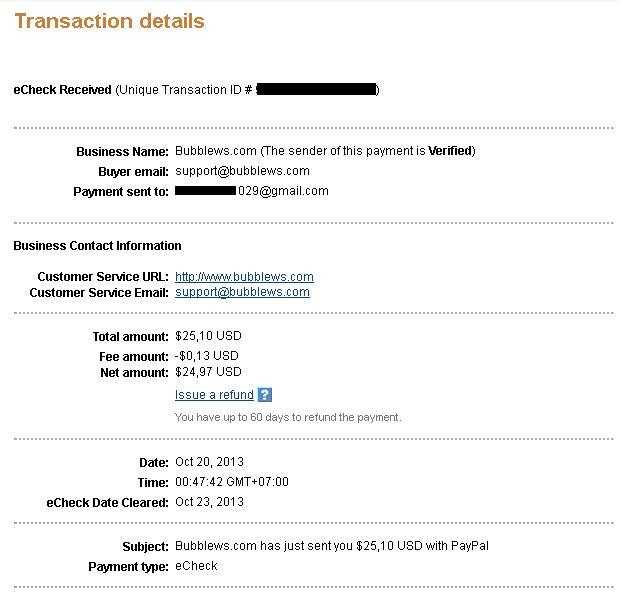Click the Subject line text about PayPal

point(331,546)
